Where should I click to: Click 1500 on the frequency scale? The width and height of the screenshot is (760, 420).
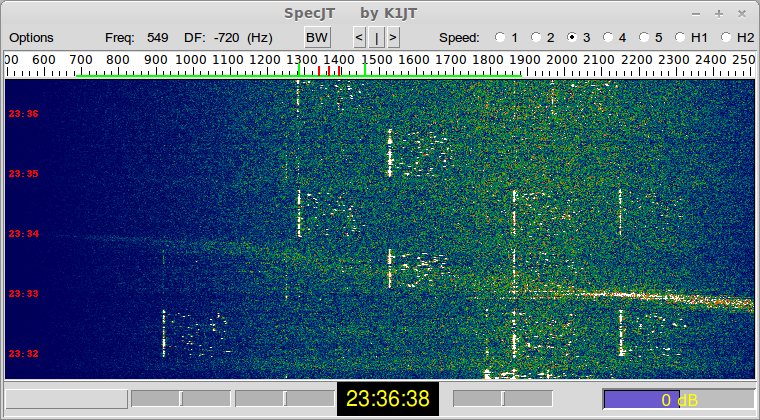click(x=376, y=60)
